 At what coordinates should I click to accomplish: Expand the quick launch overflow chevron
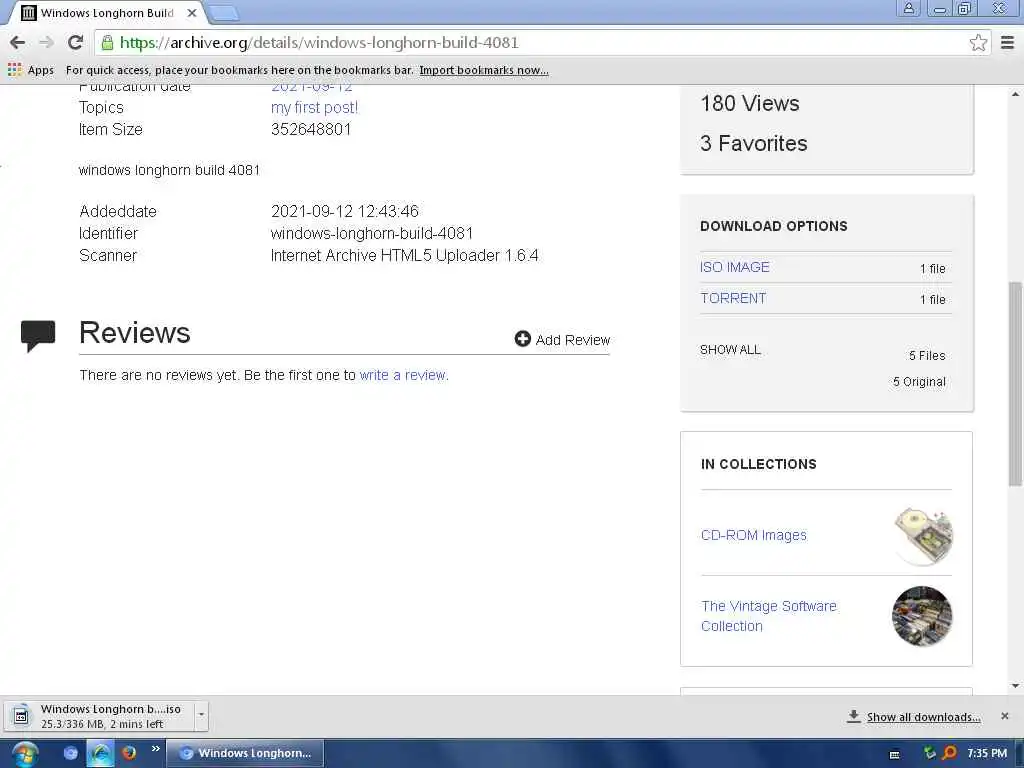155,748
